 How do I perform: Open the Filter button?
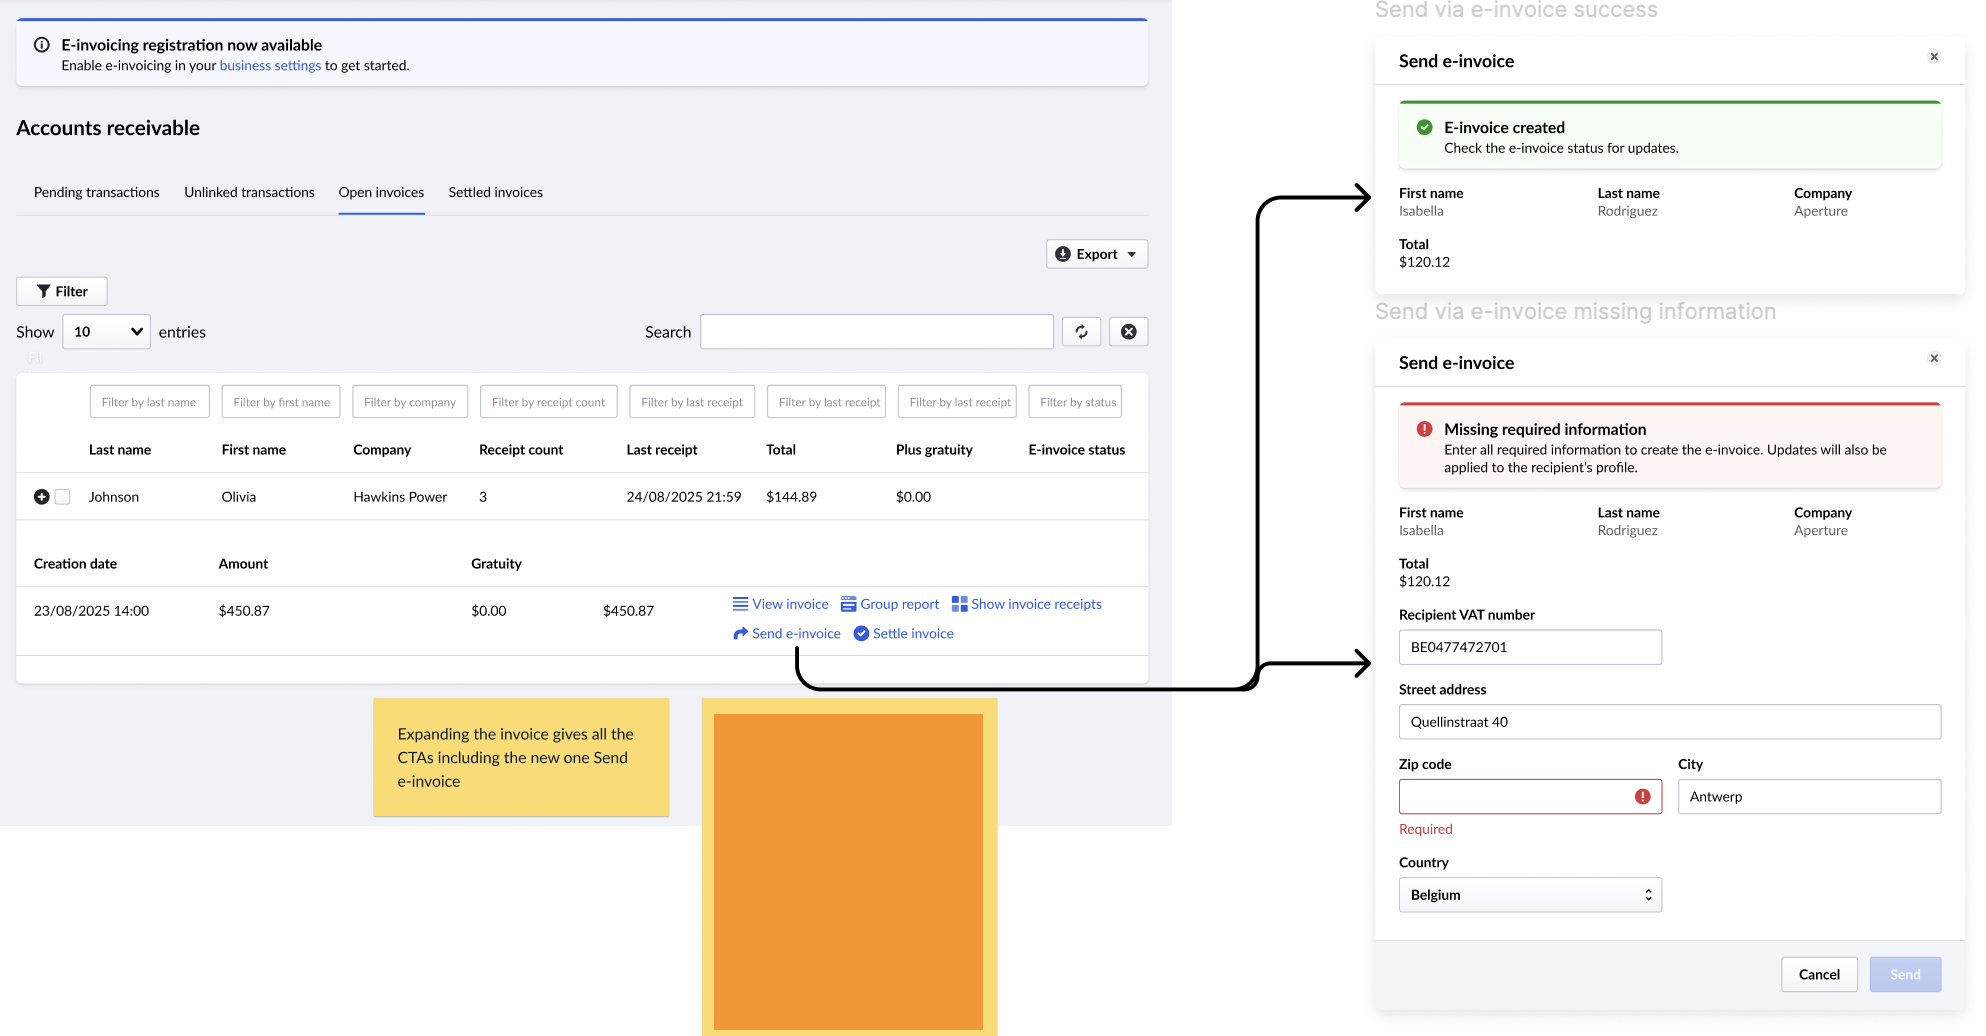(62, 291)
